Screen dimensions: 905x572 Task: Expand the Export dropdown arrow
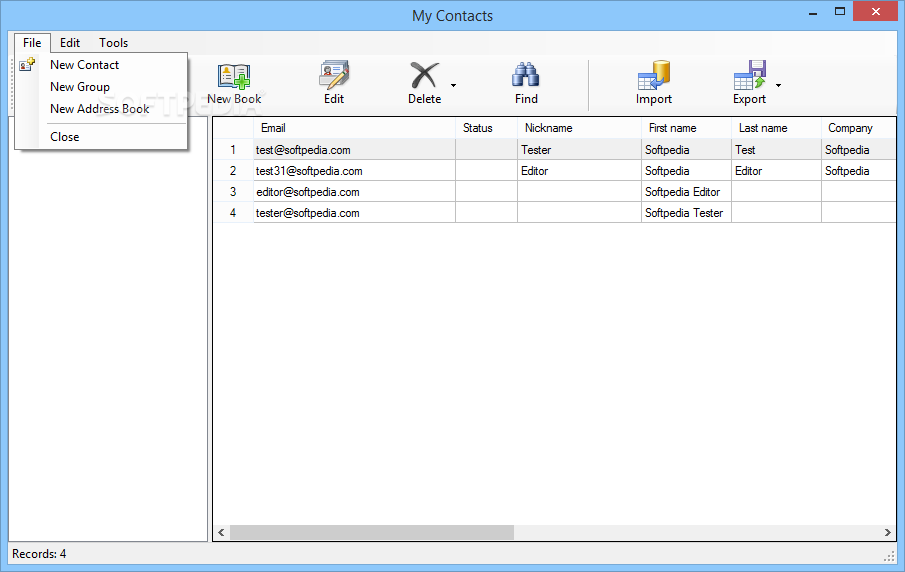pos(779,85)
